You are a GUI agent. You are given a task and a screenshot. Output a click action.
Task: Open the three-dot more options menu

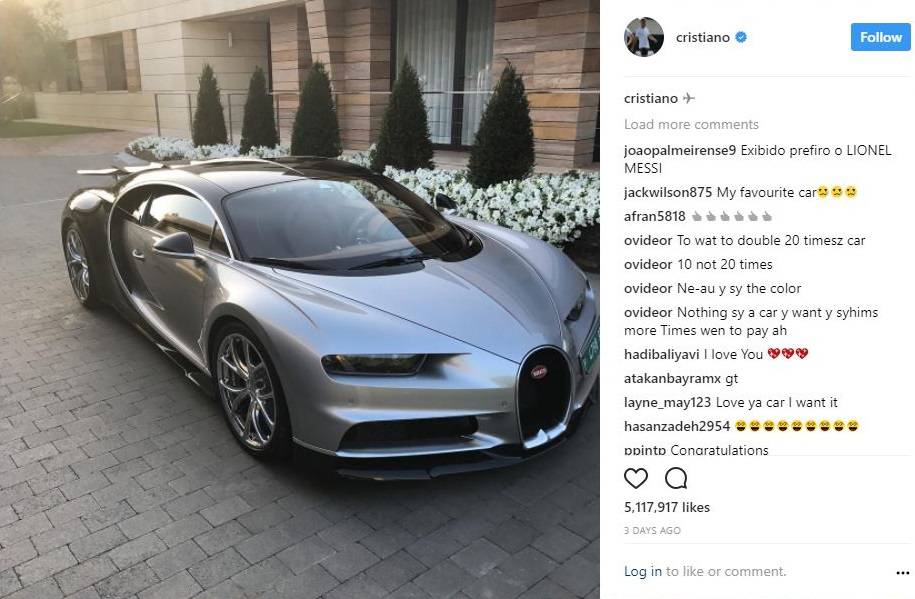pos(902,573)
